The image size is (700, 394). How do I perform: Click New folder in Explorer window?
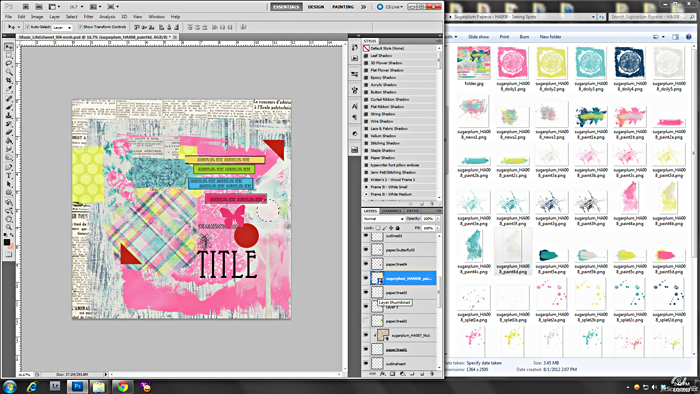[550, 37]
